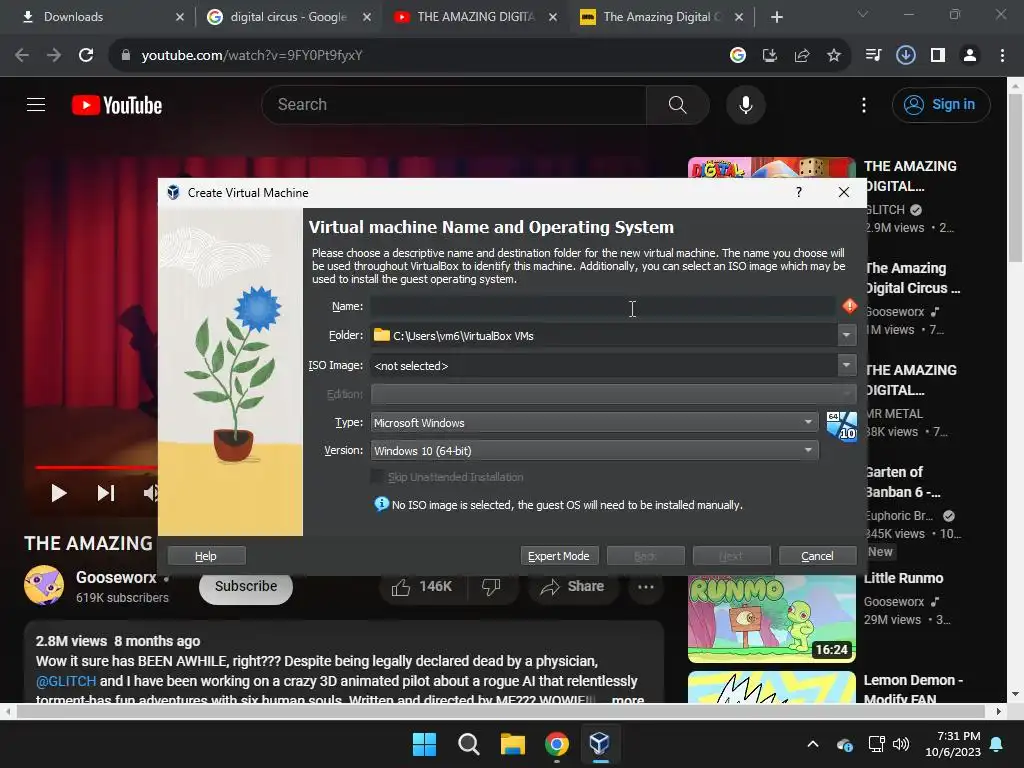Click the share page icon in address bar

[802, 56]
